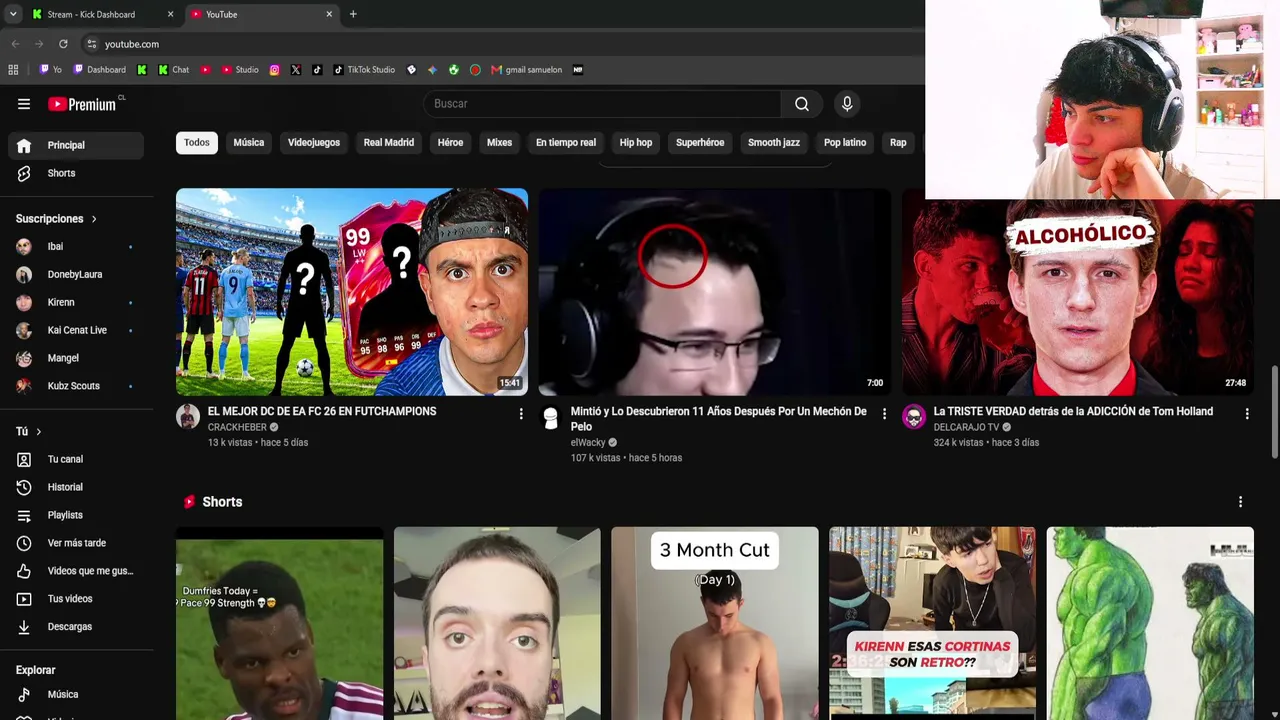Open Ver más tarde list
This screenshot has height=720, width=1280.
76,543
